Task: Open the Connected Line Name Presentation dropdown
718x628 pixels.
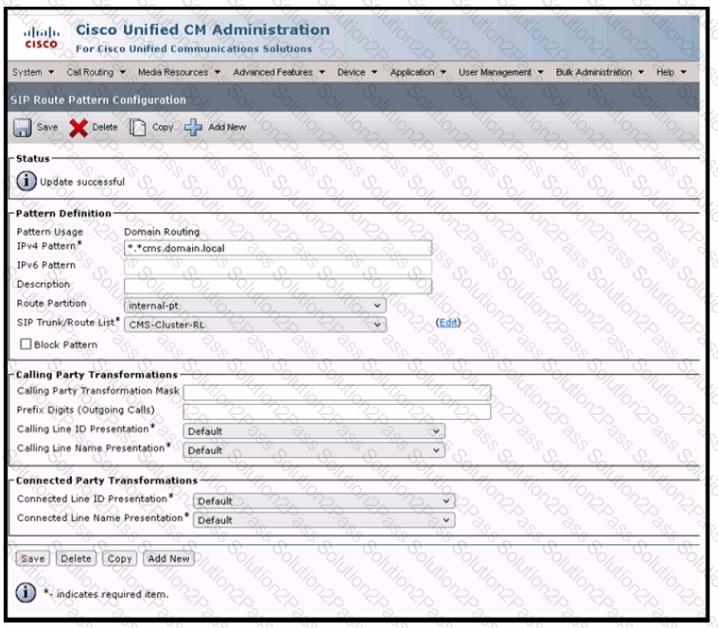Action: click(x=324, y=520)
